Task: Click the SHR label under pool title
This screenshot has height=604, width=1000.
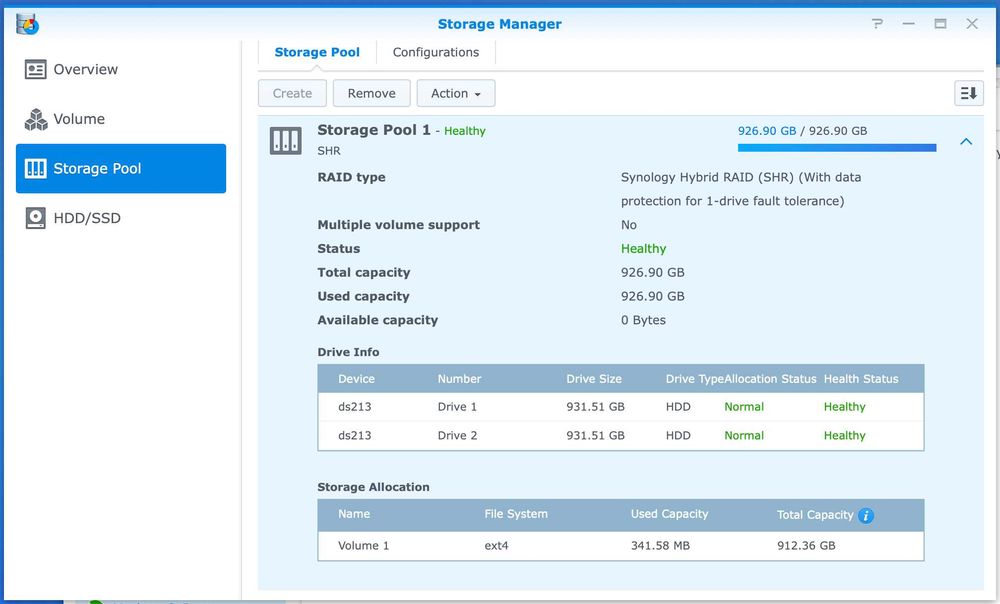Action: click(x=329, y=151)
